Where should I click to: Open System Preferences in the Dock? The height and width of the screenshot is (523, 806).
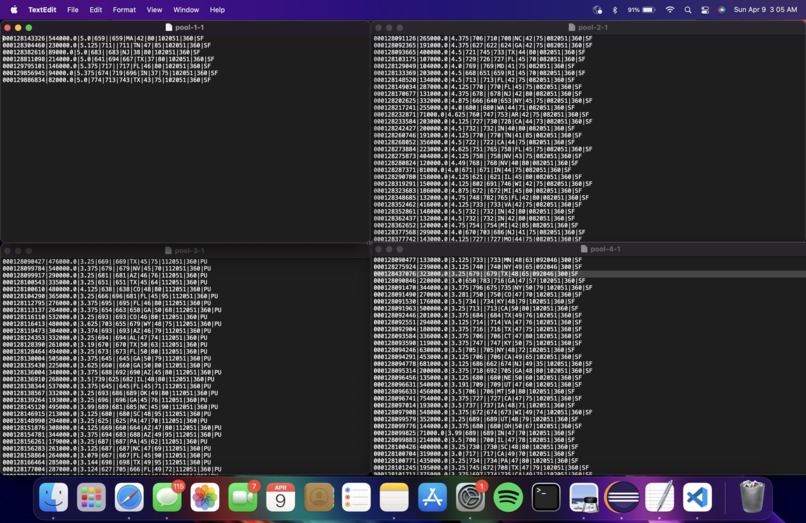470,497
